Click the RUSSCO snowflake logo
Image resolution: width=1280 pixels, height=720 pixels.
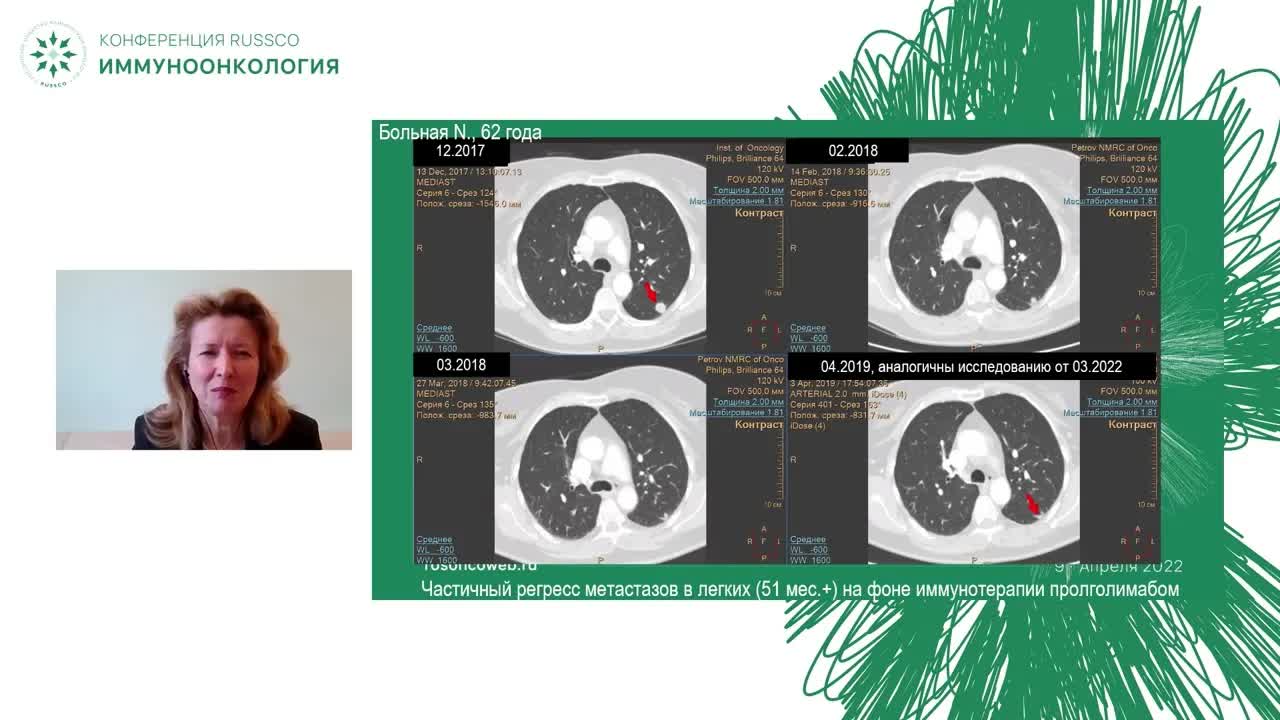coord(53,54)
